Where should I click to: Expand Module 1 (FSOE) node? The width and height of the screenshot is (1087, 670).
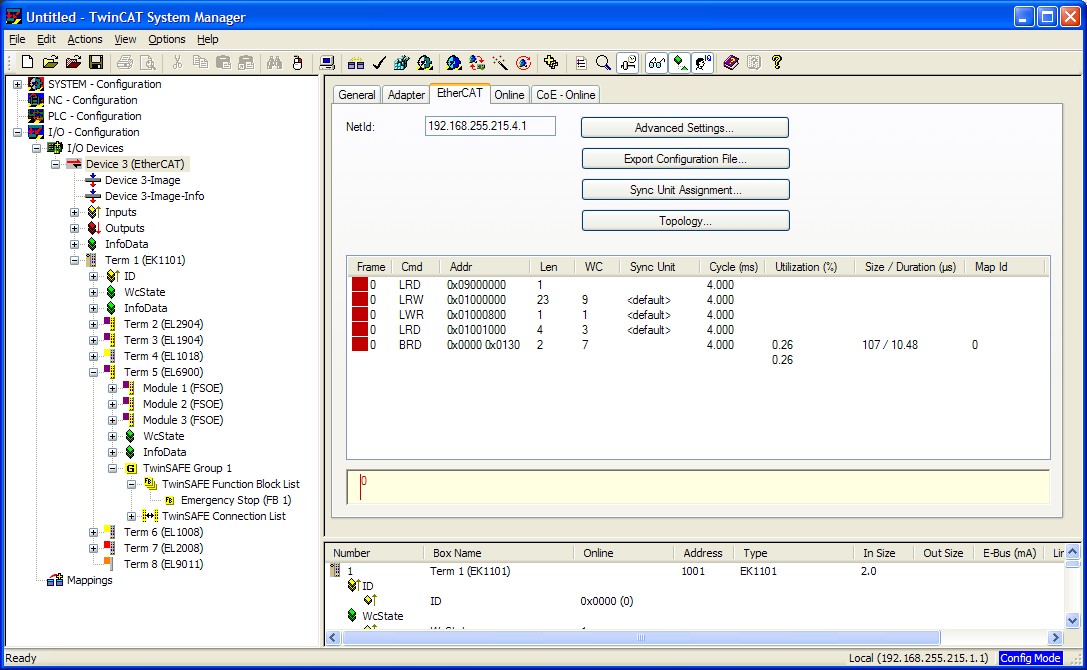[x=112, y=388]
